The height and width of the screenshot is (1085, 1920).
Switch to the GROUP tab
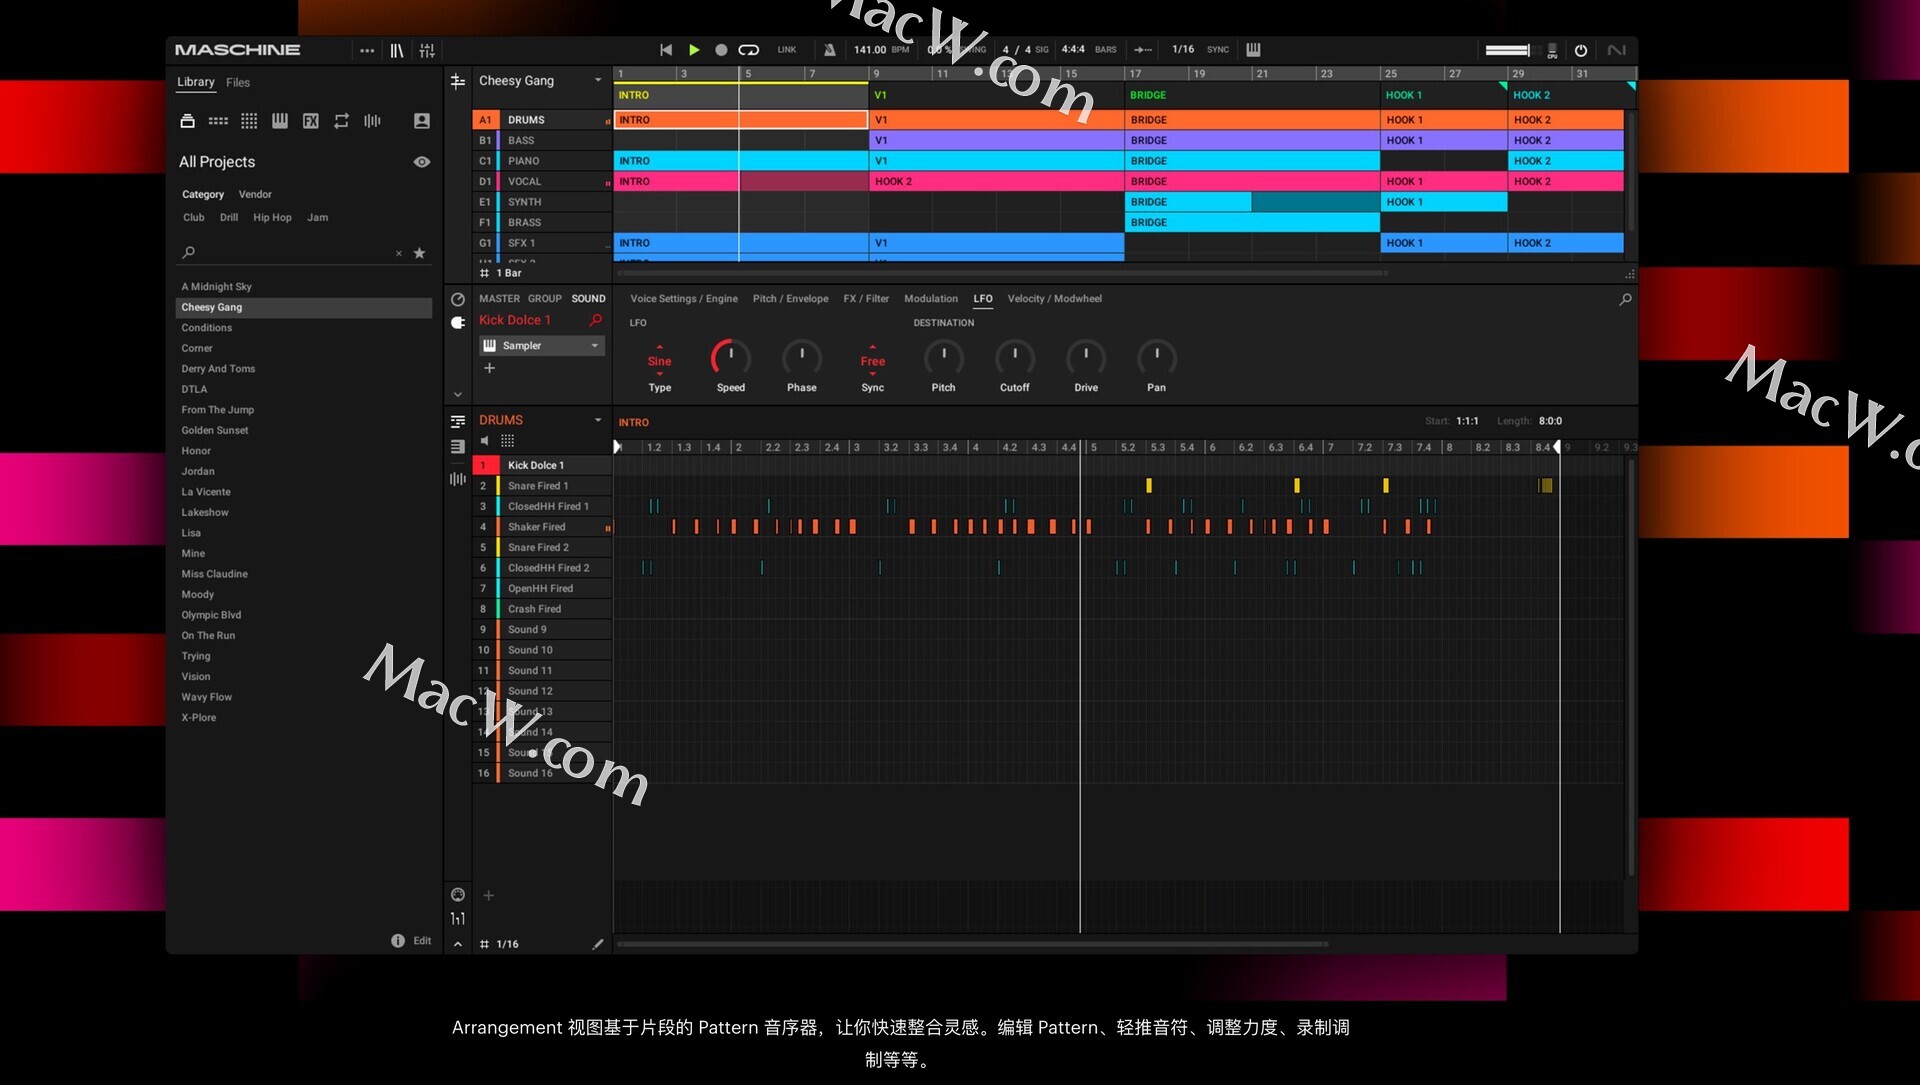coord(545,299)
